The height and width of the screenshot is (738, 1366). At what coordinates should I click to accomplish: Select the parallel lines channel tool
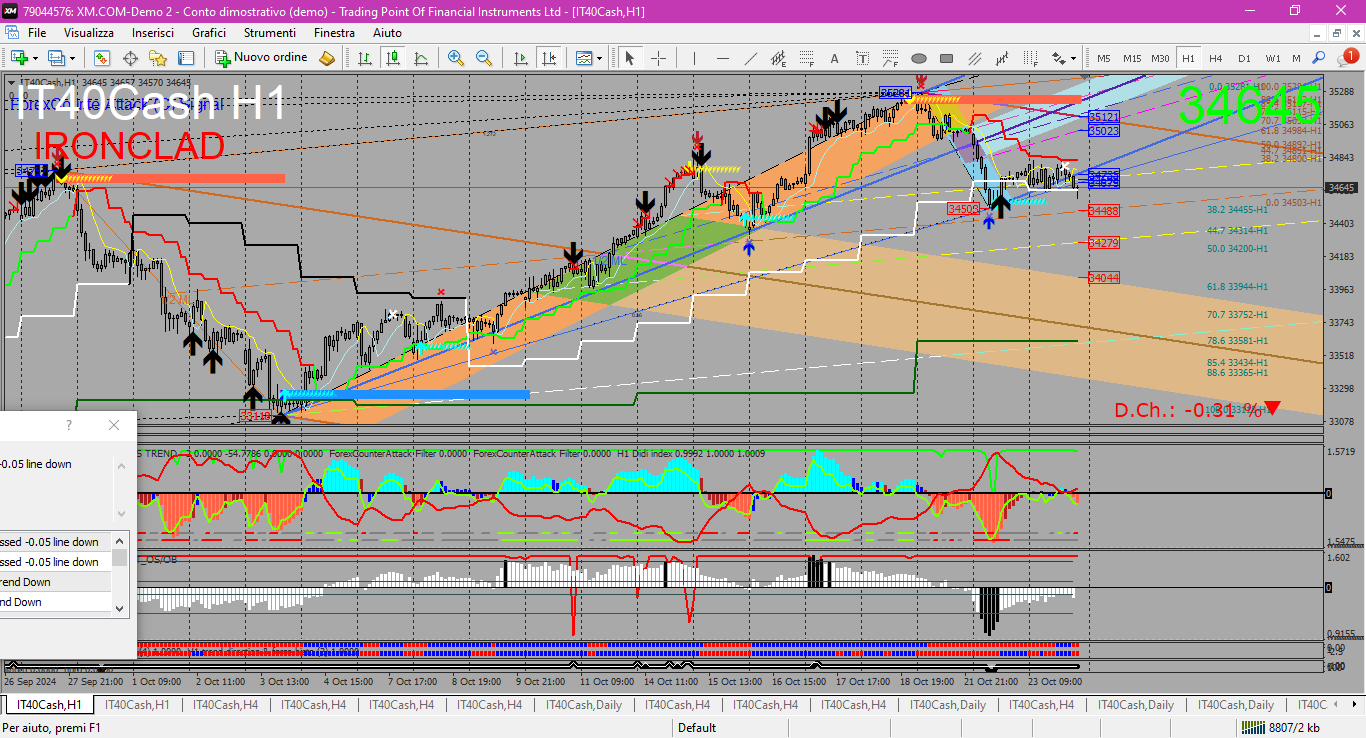coord(975,58)
